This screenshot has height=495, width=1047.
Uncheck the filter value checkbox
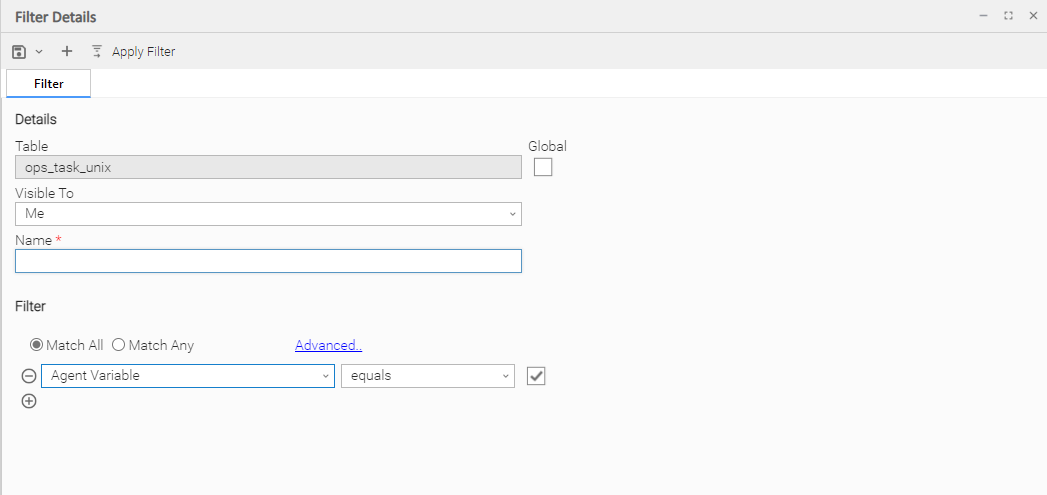pyautogui.click(x=536, y=376)
